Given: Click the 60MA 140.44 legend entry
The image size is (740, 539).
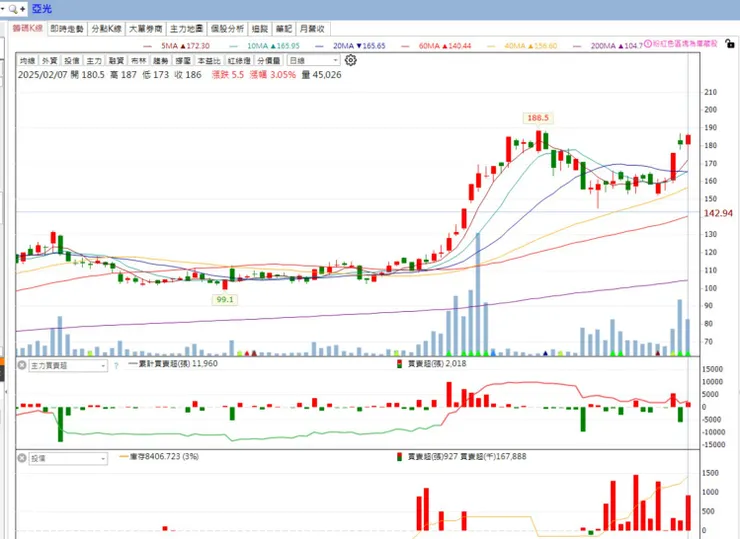Looking at the screenshot, I should pyautogui.click(x=437, y=46).
